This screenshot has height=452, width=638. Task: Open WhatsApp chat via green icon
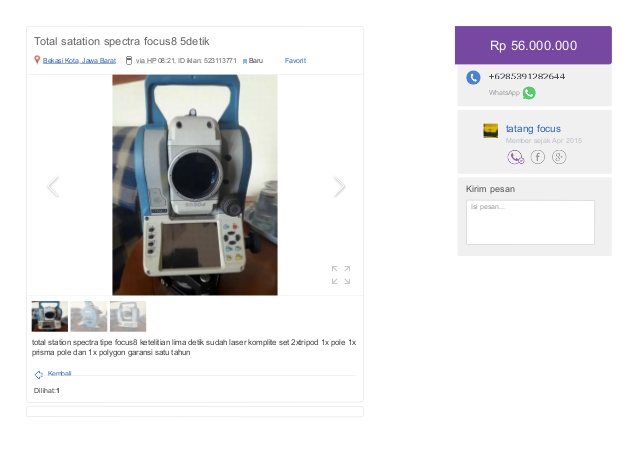[529, 93]
